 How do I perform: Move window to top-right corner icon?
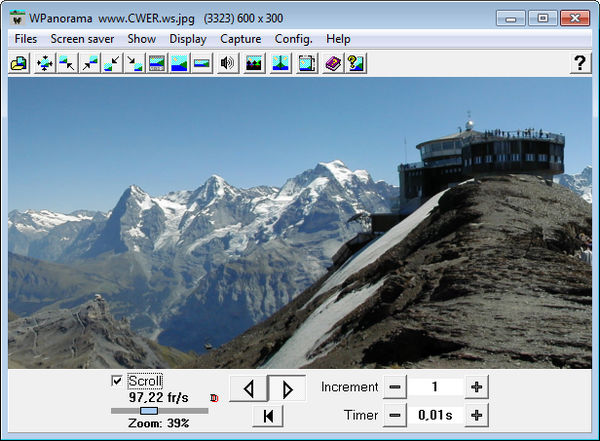point(90,63)
